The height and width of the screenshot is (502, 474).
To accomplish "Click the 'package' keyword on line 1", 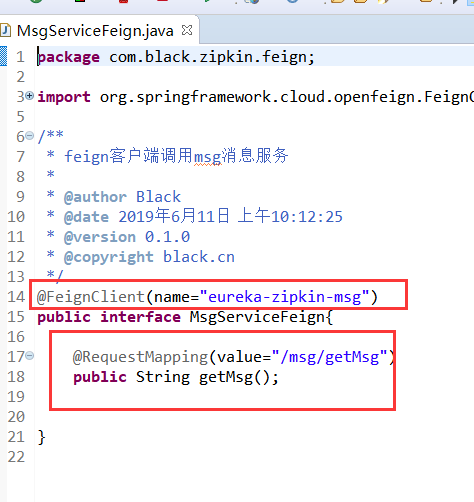I will pos(69,57).
